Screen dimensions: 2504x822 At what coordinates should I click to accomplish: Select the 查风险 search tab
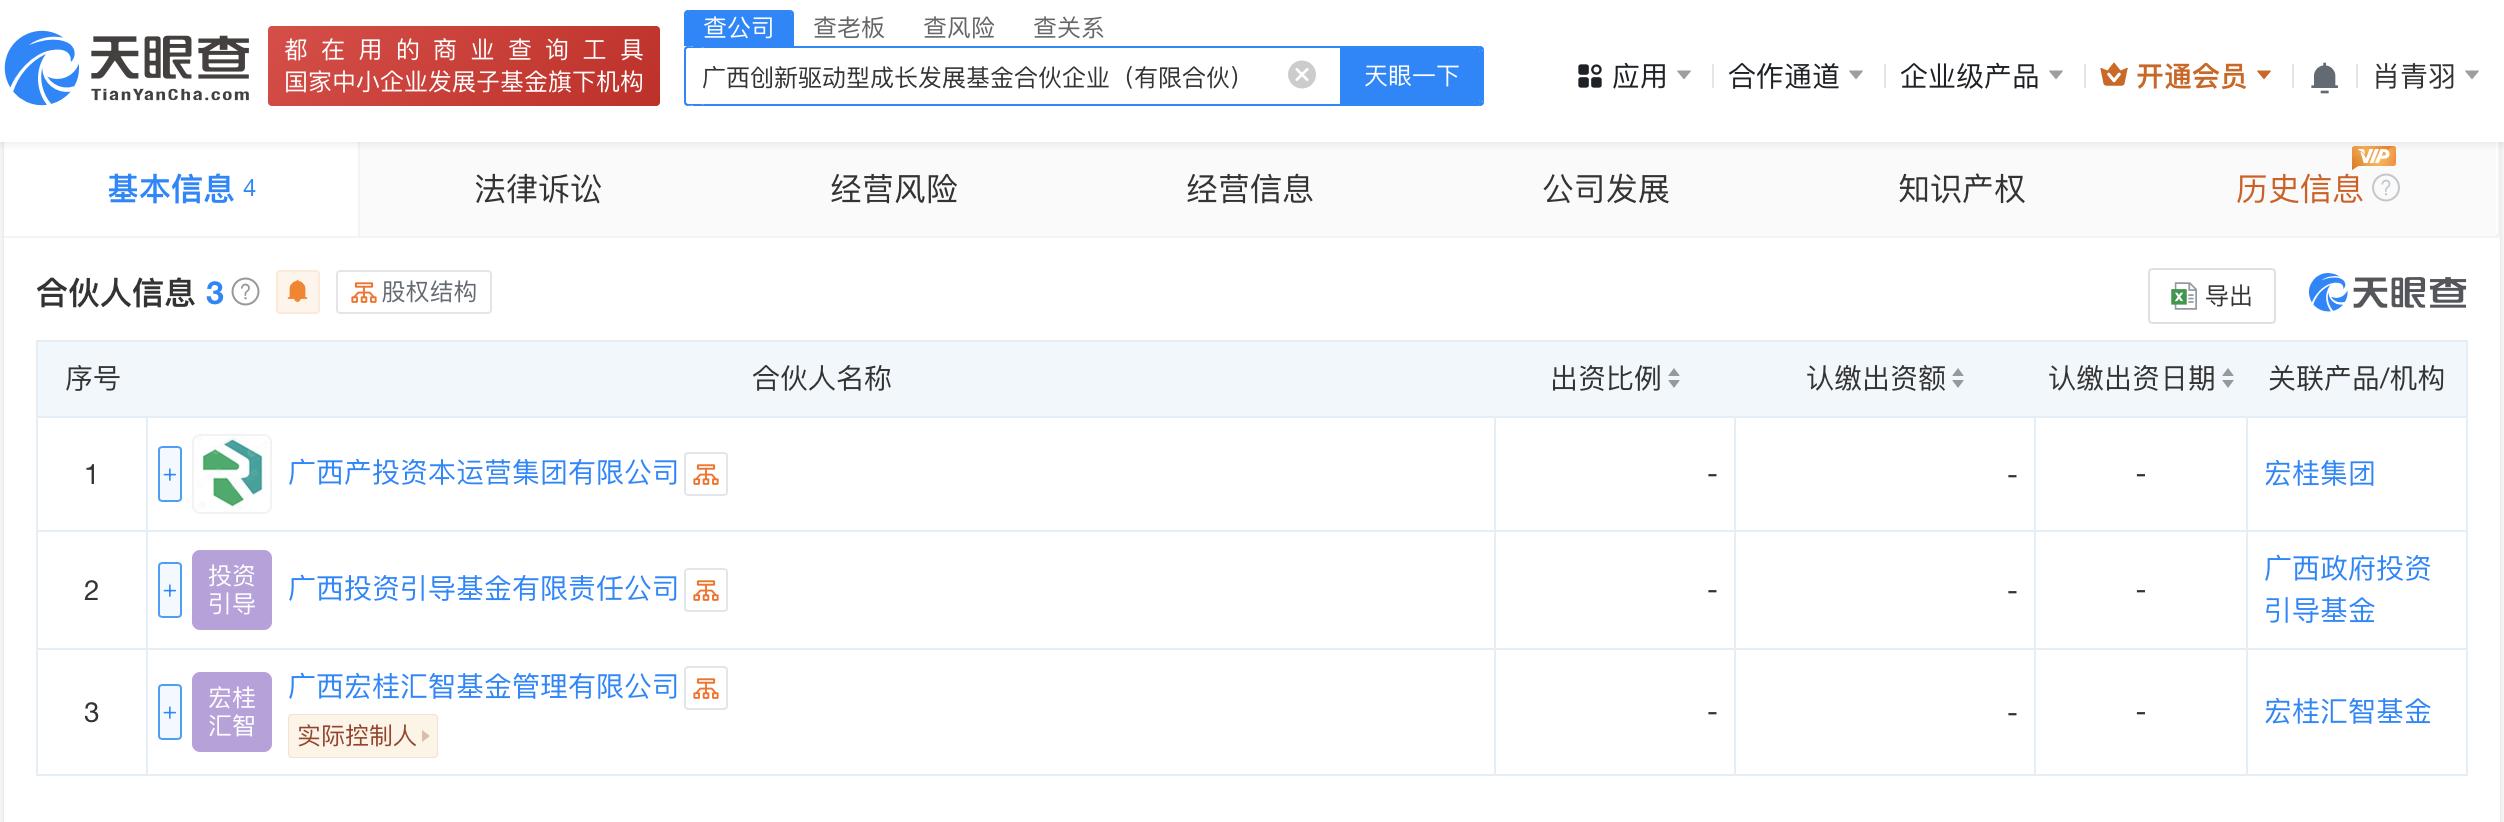coord(959,28)
